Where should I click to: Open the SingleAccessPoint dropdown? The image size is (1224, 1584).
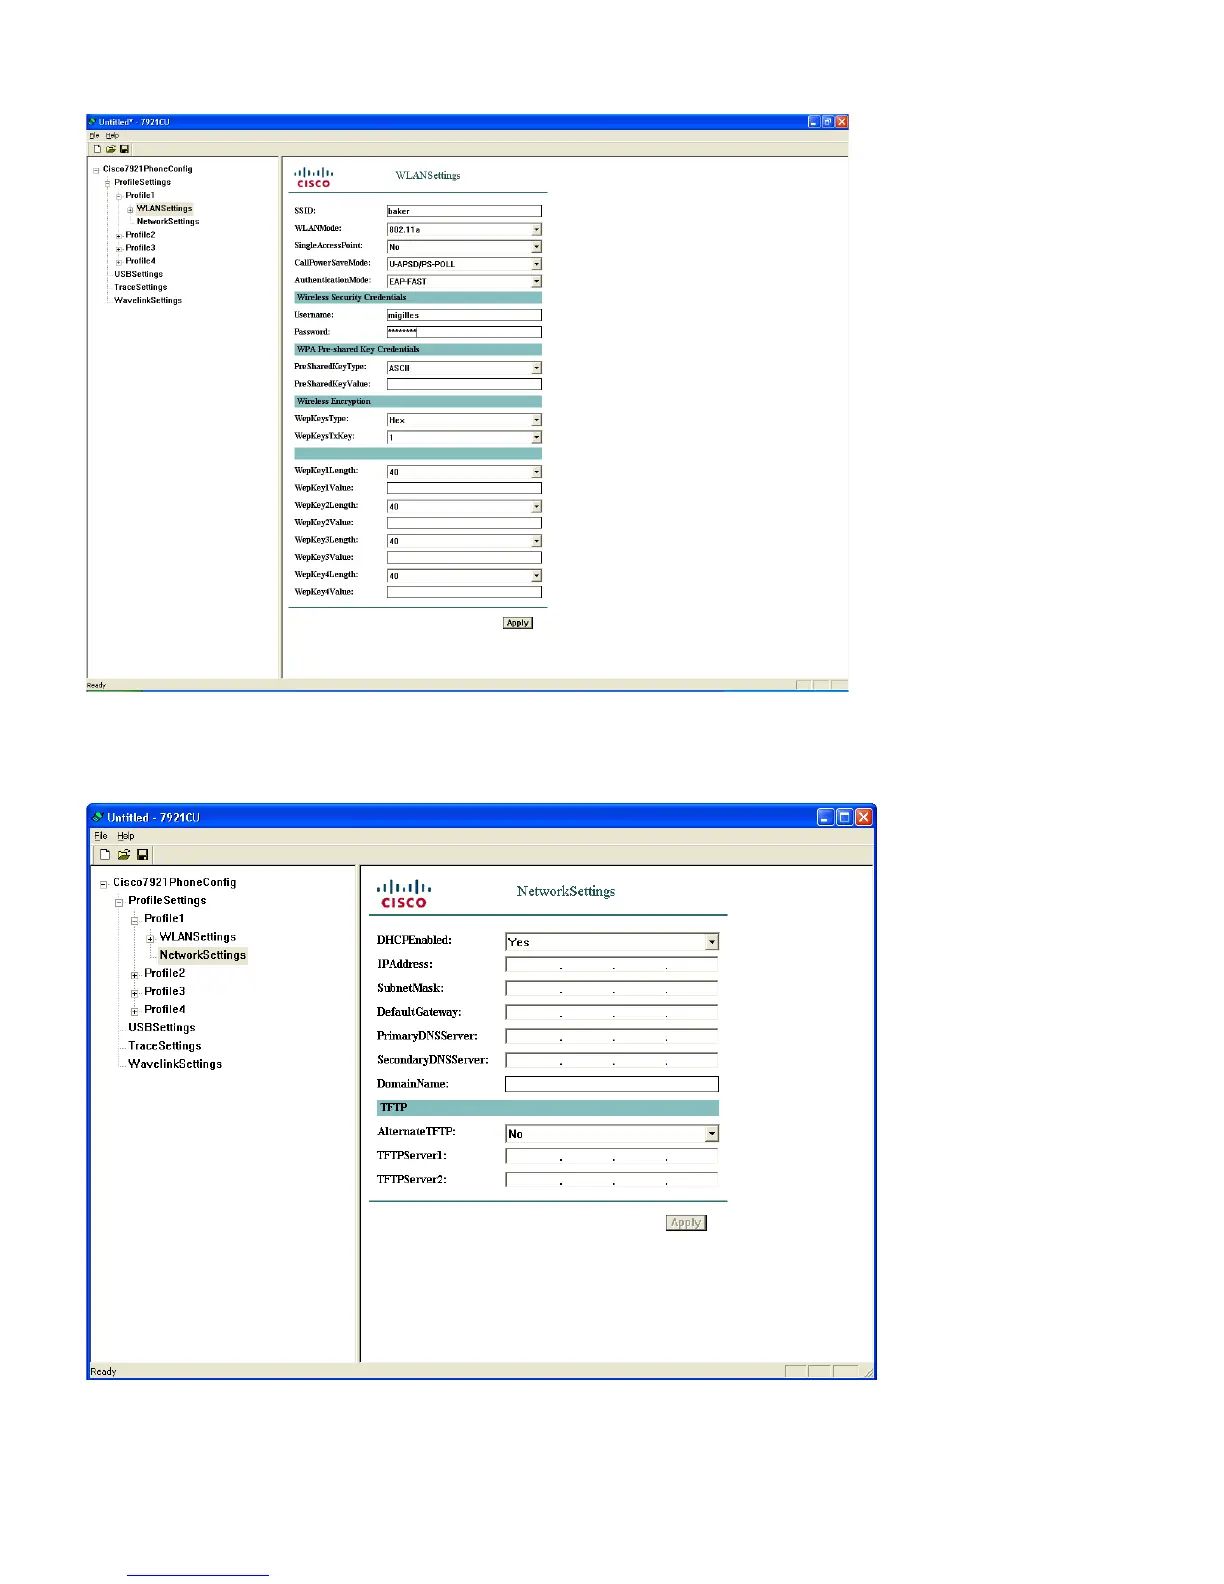point(537,246)
